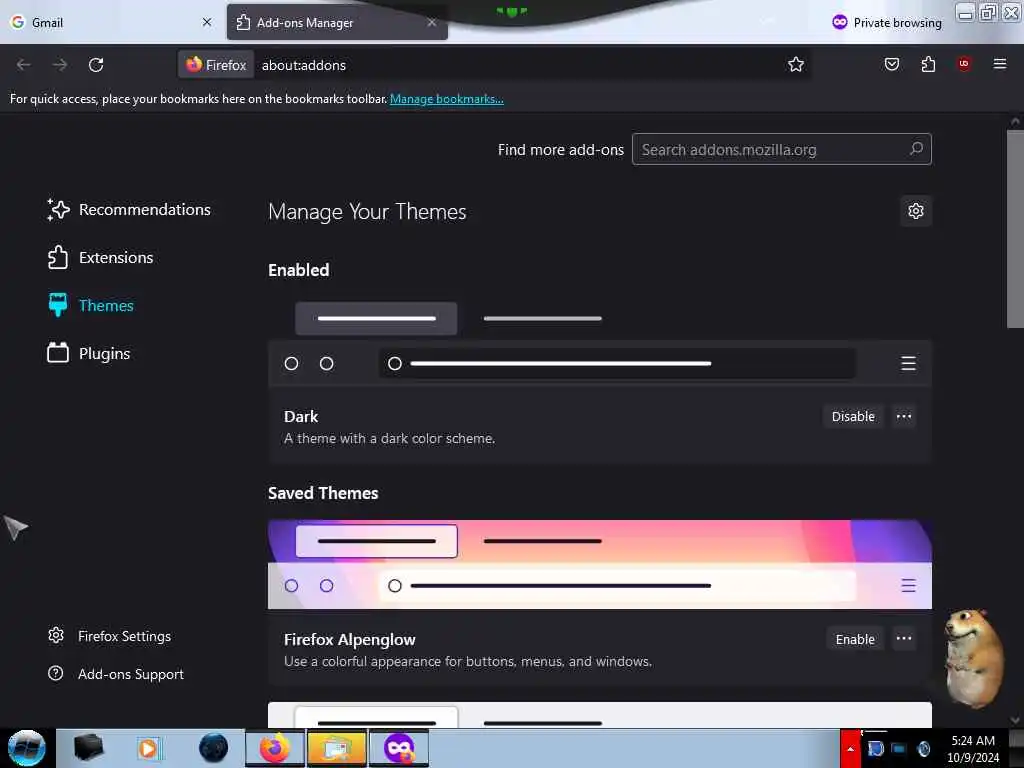
Task: Click the magnifier icon in the add-ons search box
Action: tap(916, 149)
